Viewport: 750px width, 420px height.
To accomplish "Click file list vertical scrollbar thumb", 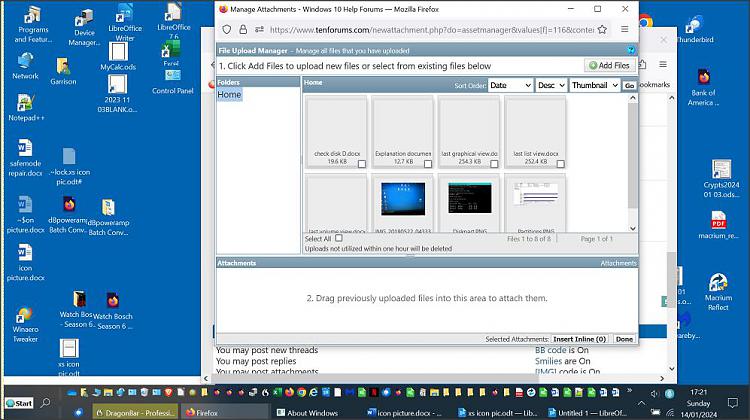I will 633,155.
